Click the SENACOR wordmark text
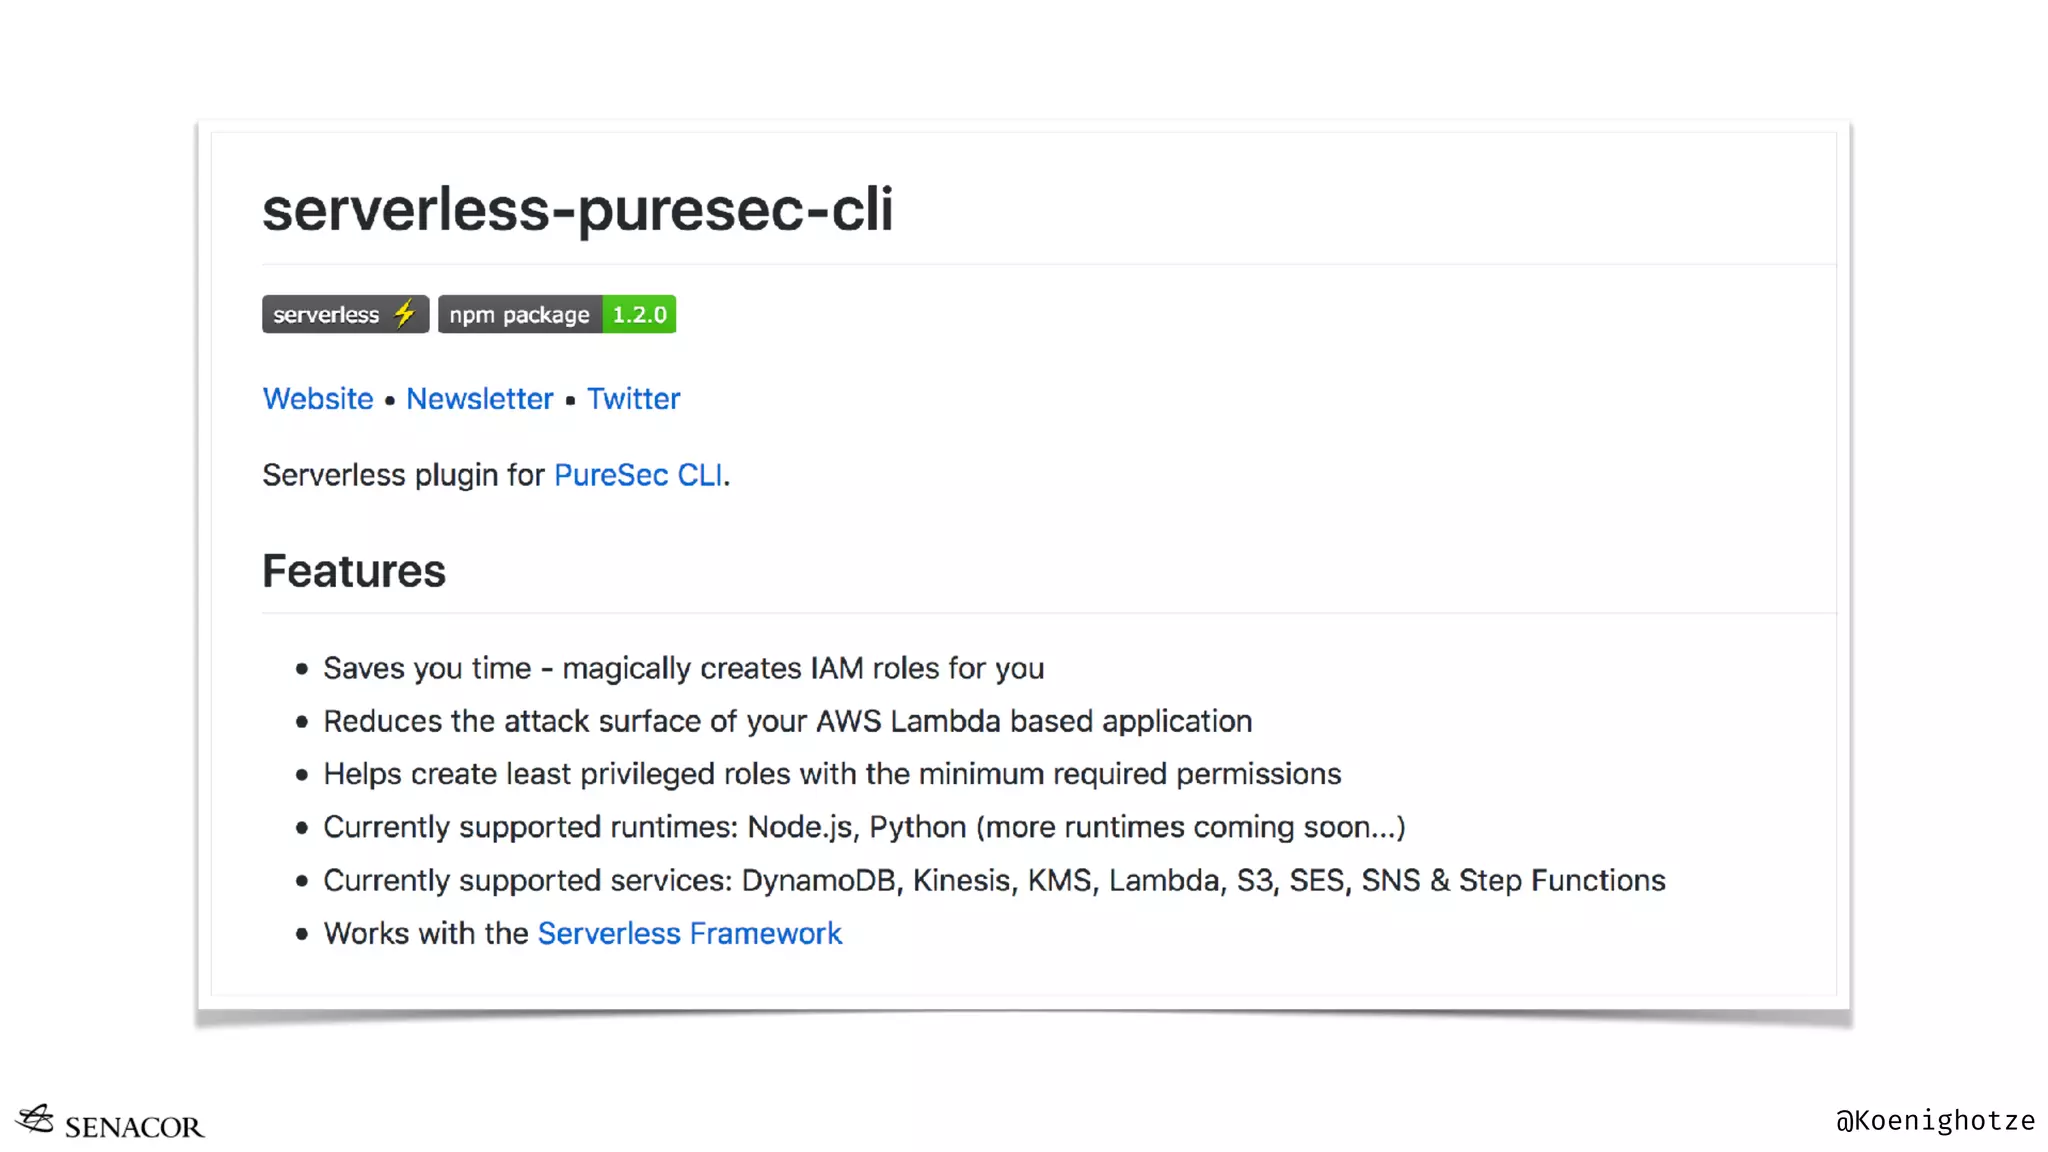 (134, 1127)
